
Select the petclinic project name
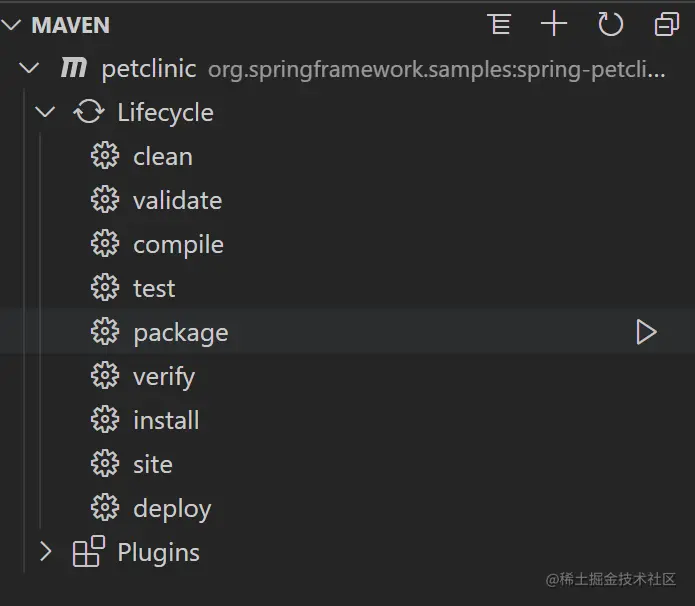pyautogui.click(x=149, y=70)
